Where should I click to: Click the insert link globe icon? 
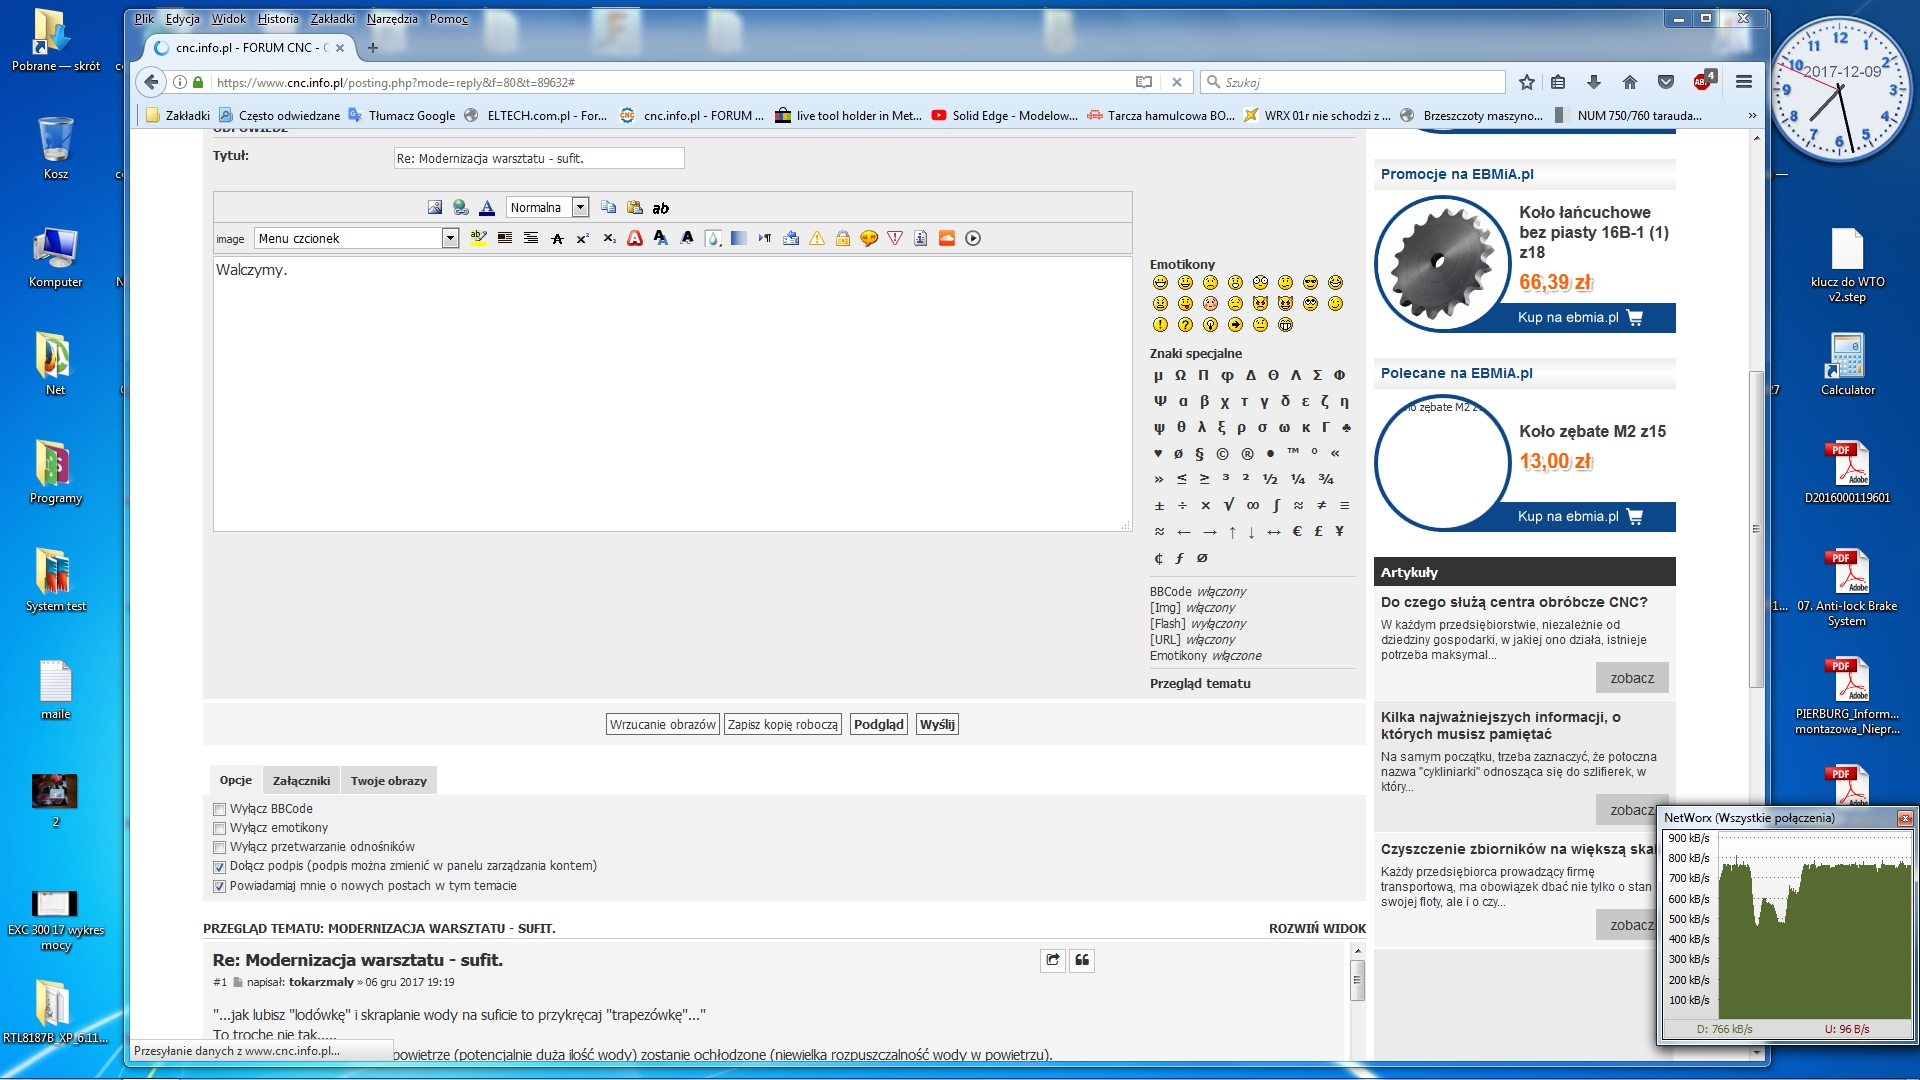pos(461,207)
